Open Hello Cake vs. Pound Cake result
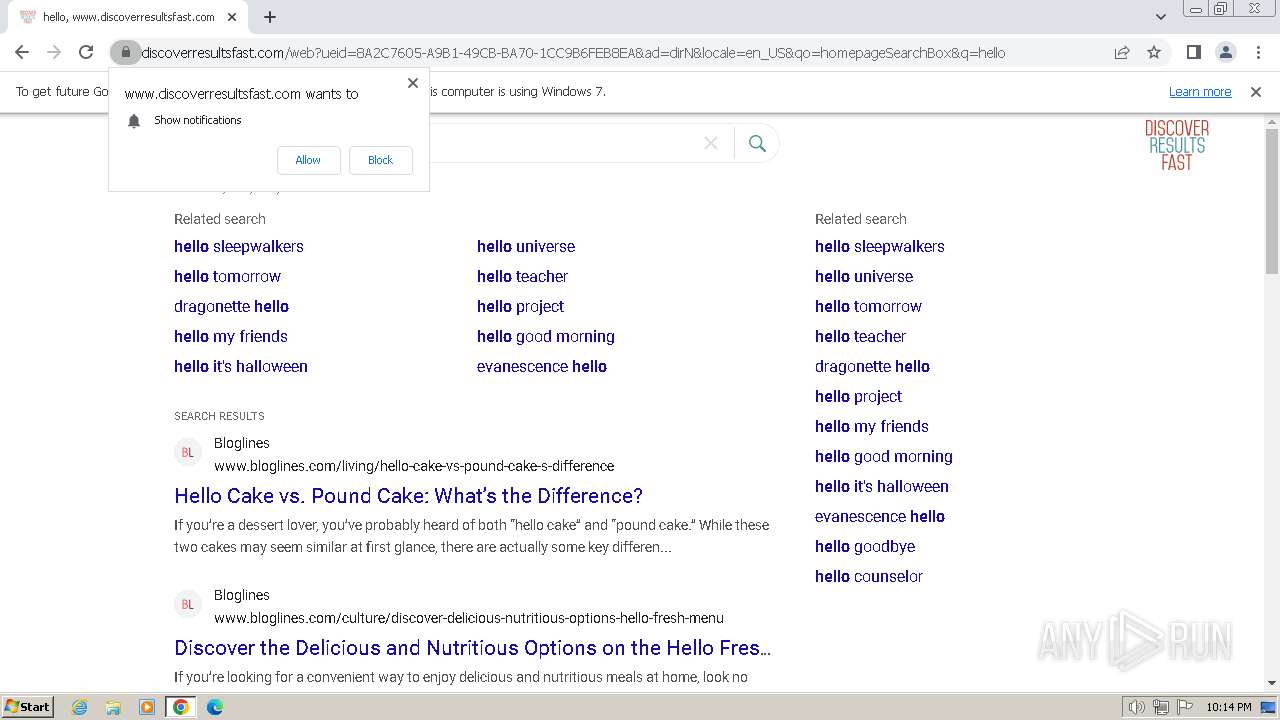1280x720 pixels. point(408,496)
